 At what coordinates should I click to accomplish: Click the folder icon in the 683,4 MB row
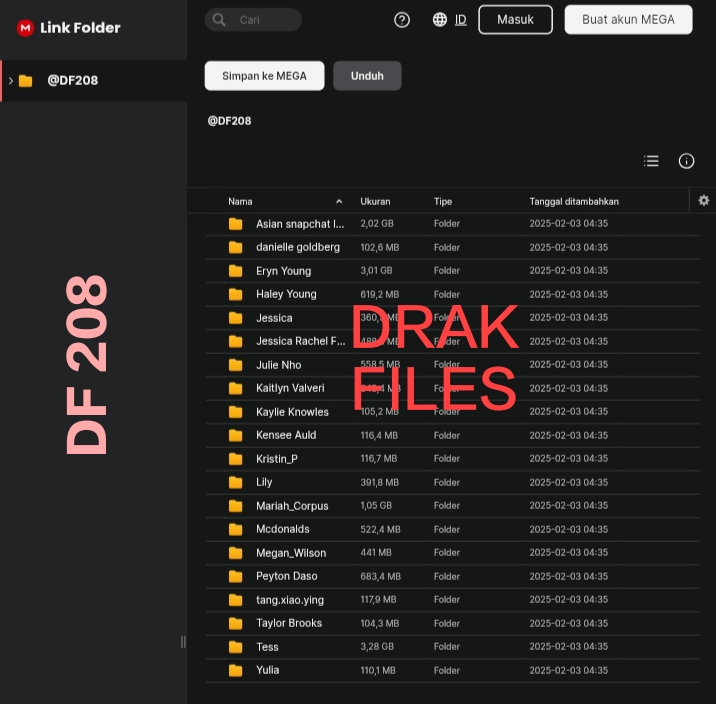coord(236,577)
